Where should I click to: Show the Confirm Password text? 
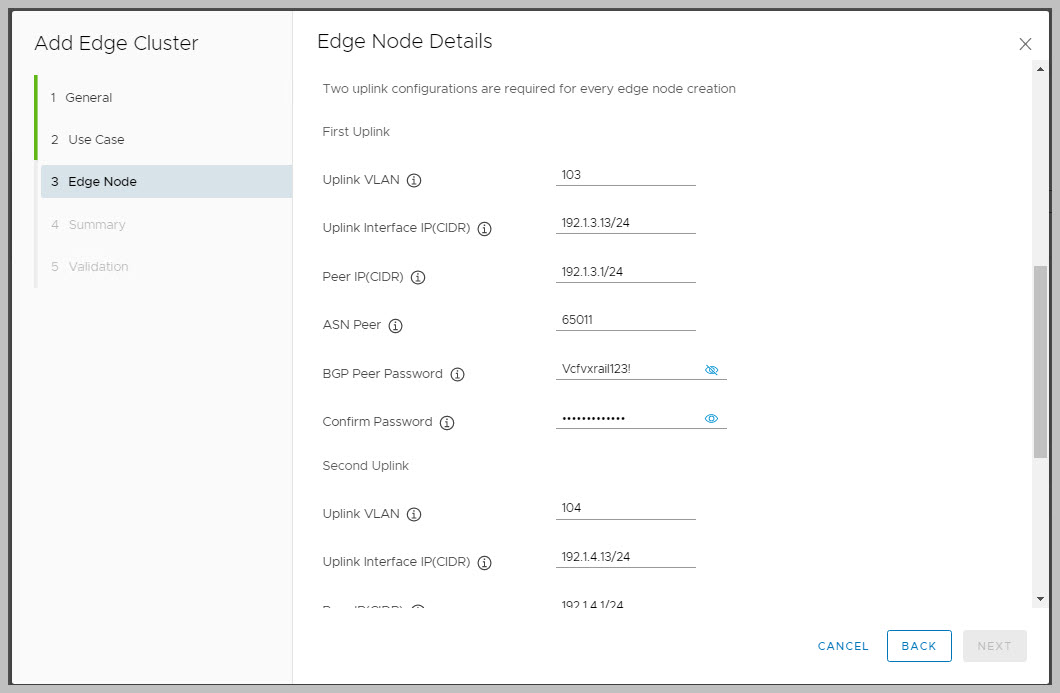(x=712, y=419)
